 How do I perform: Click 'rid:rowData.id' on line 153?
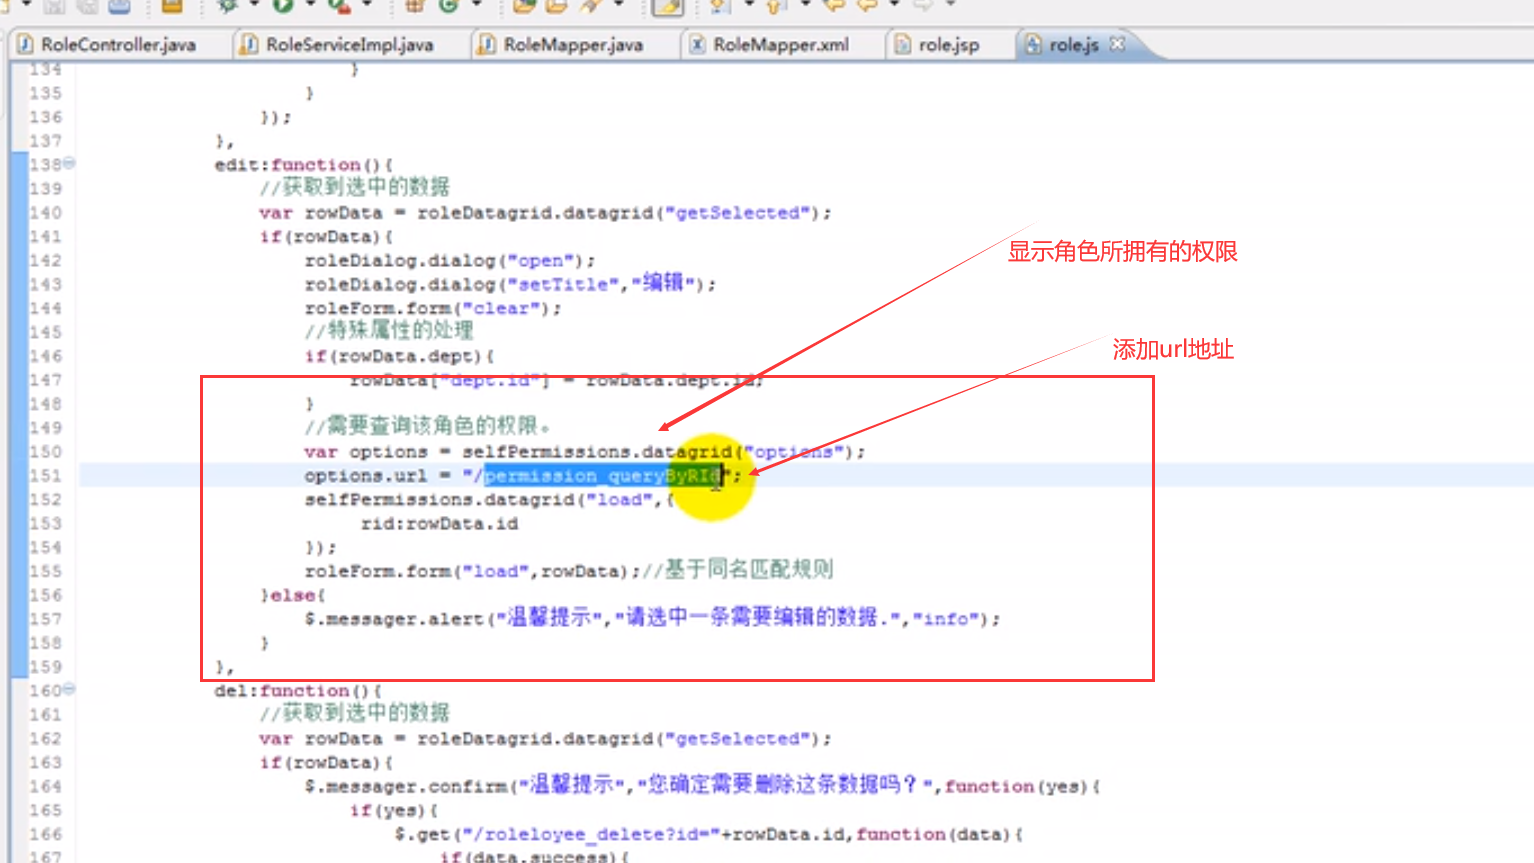(x=439, y=523)
